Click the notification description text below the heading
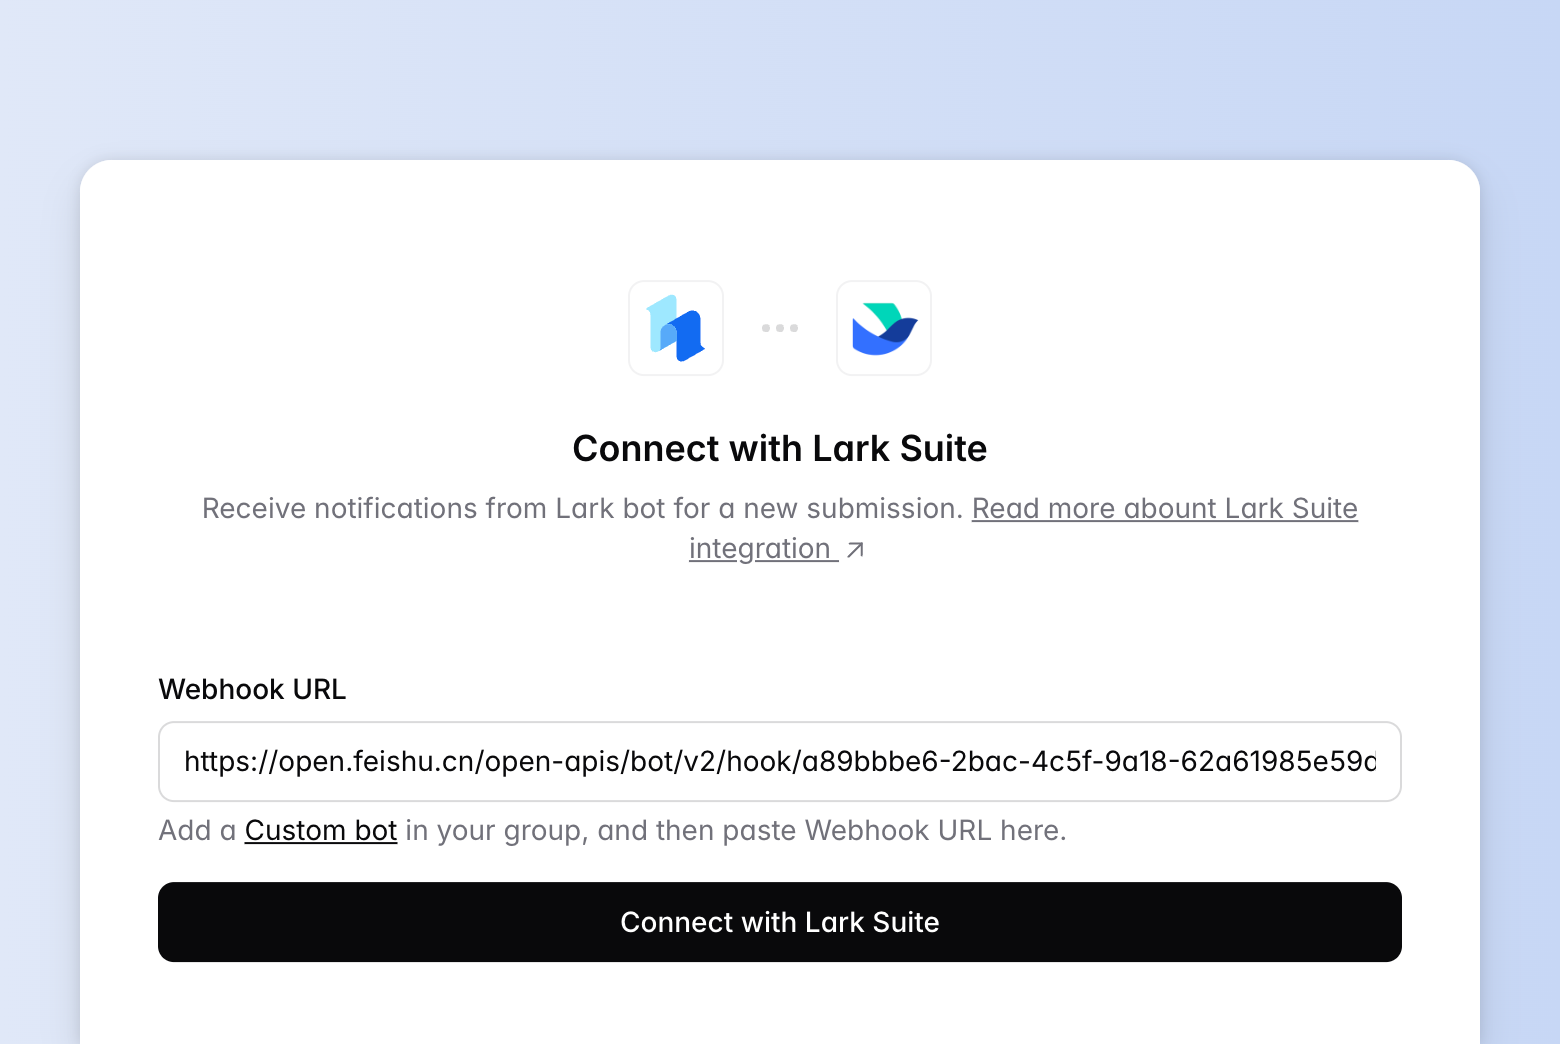Image resolution: width=1560 pixels, height=1044 pixels. 580,508
